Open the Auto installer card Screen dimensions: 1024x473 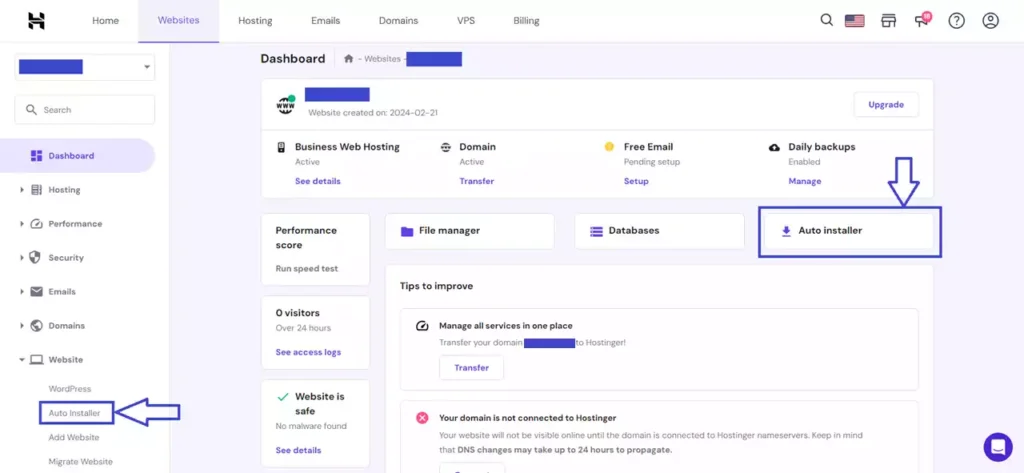pos(849,231)
